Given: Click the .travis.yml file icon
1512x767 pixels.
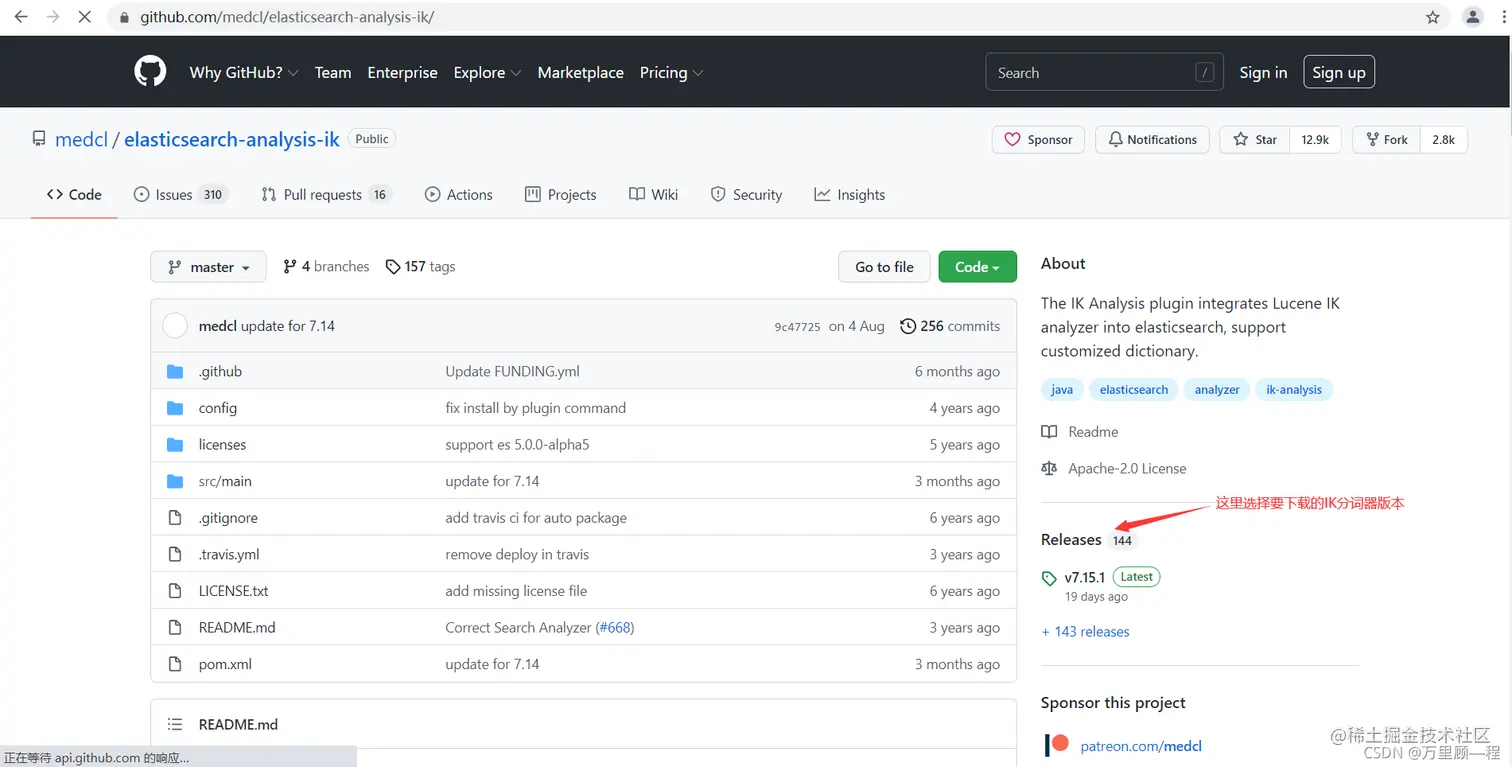Looking at the screenshot, I should (x=175, y=554).
